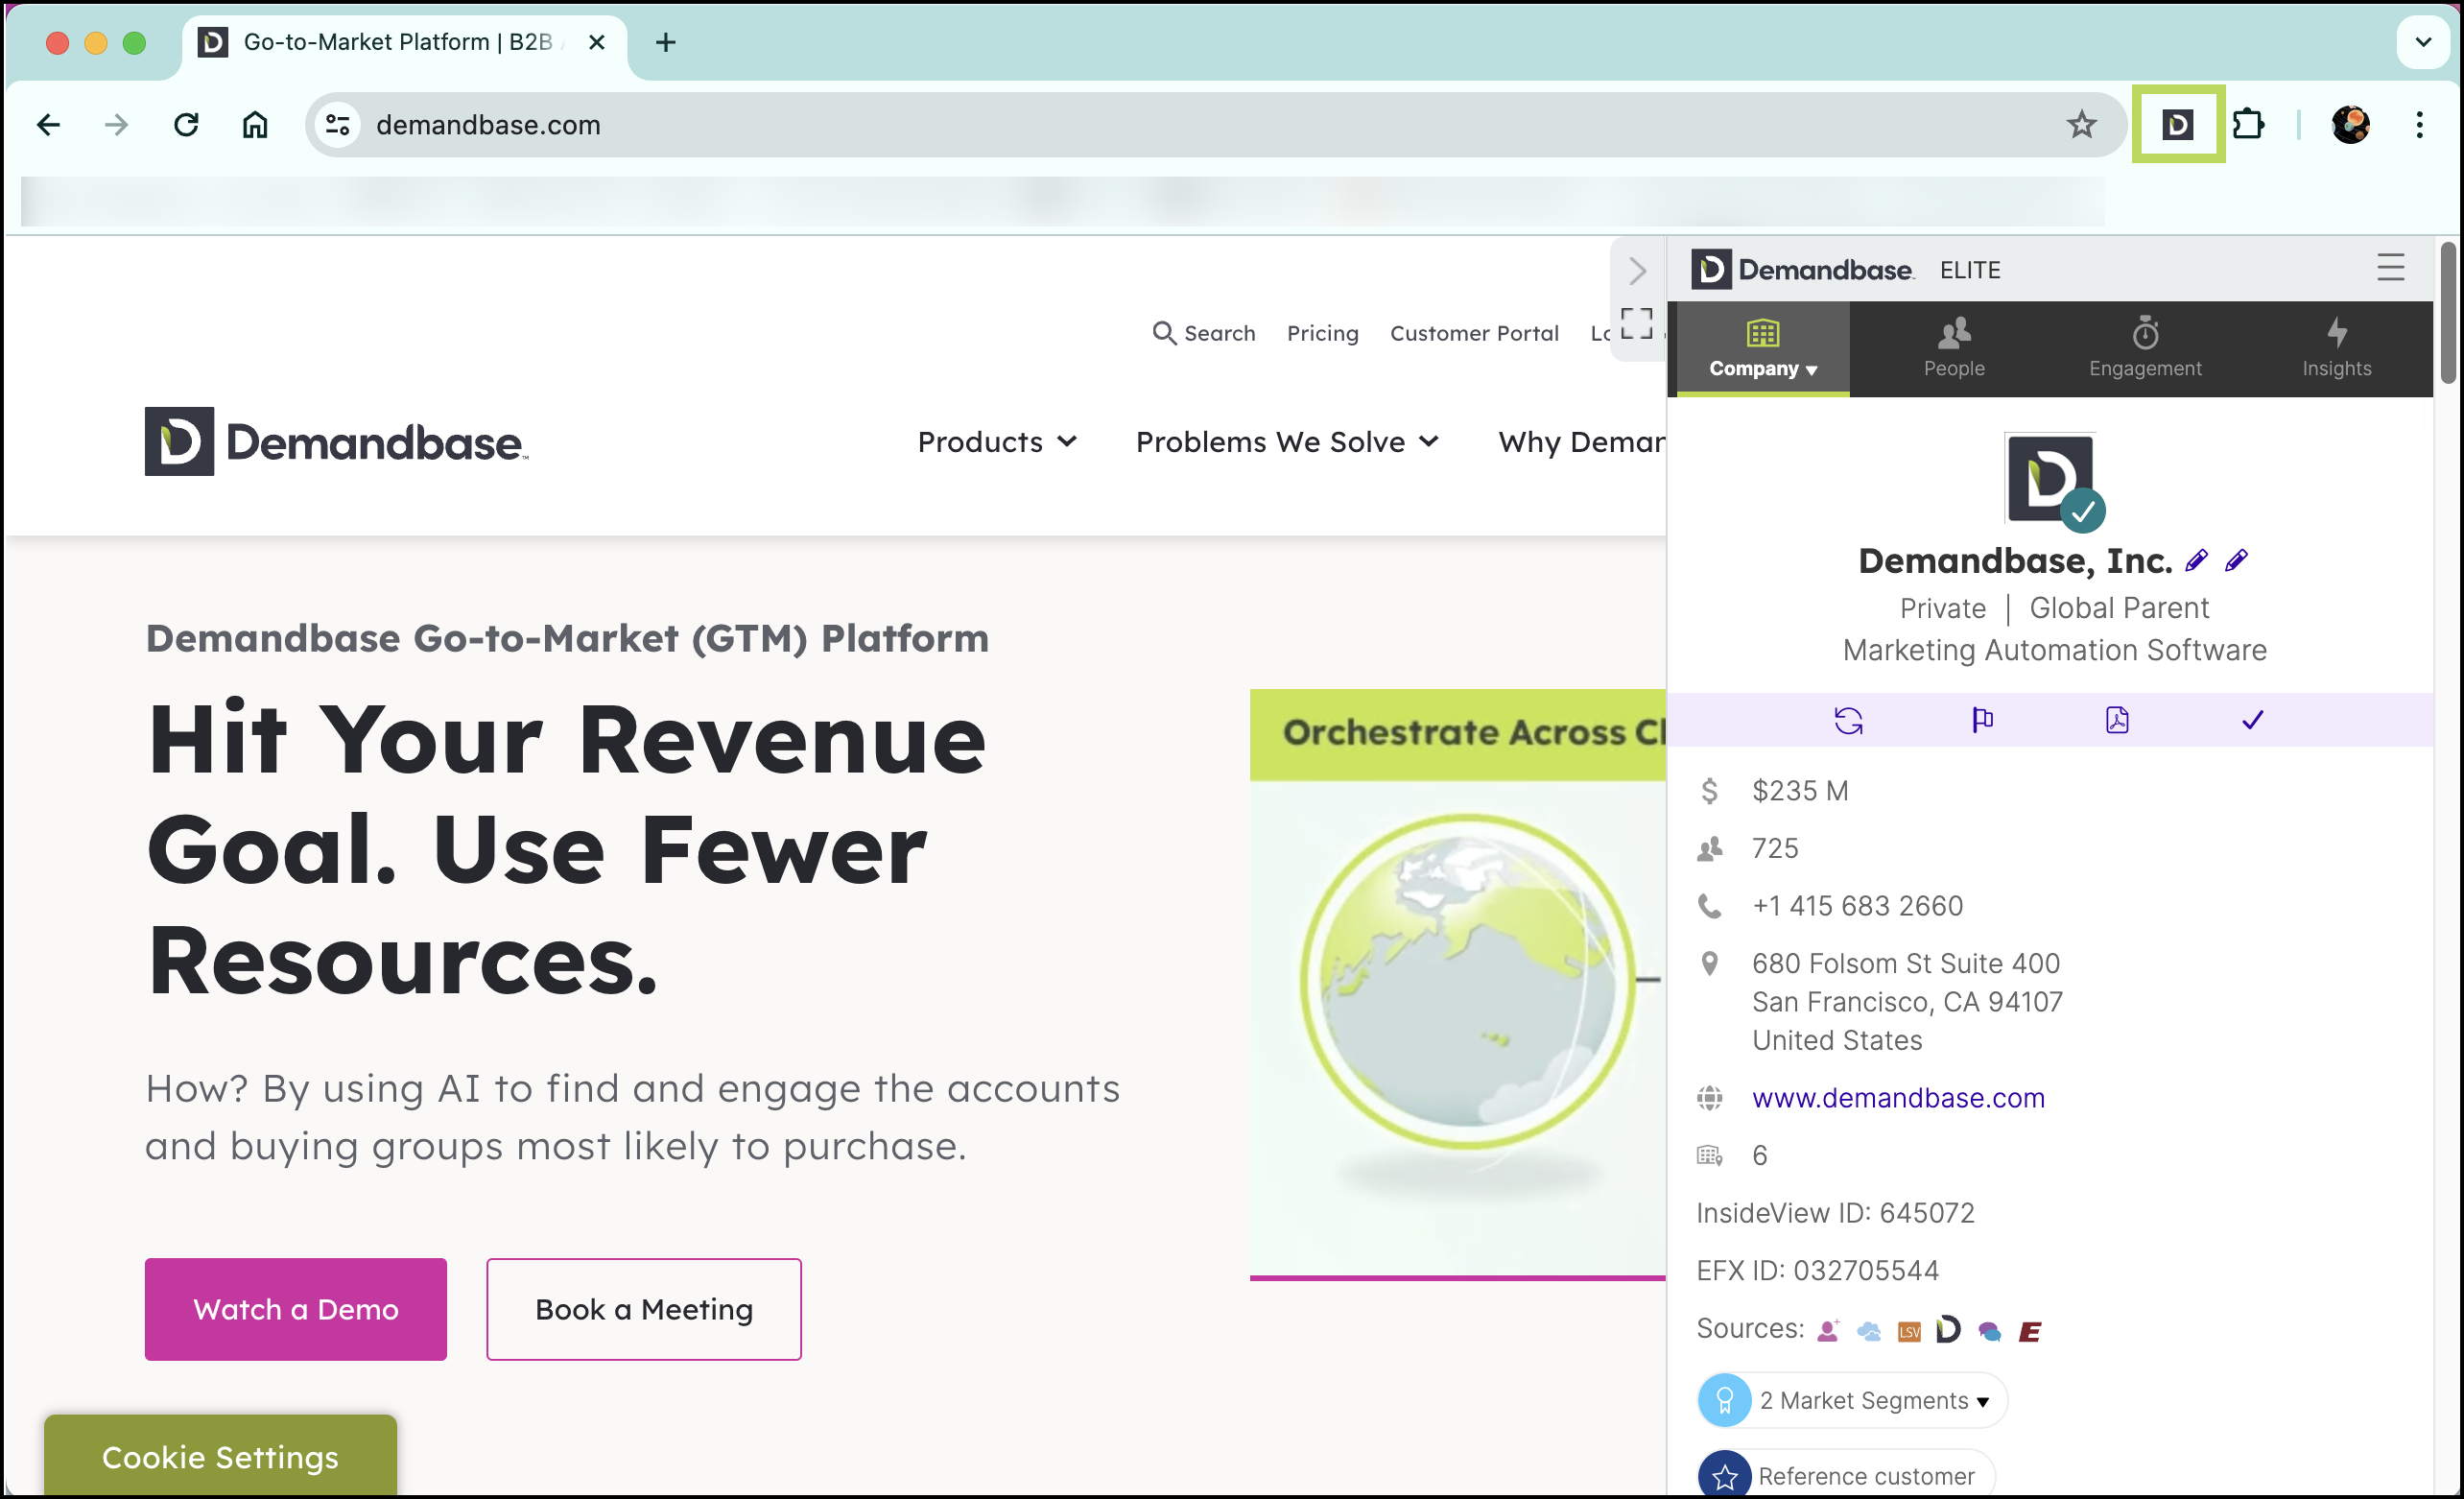The height and width of the screenshot is (1499, 2464).
Task: Open the www.demandbase.com link in panel
Action: coord(1898,1098)
